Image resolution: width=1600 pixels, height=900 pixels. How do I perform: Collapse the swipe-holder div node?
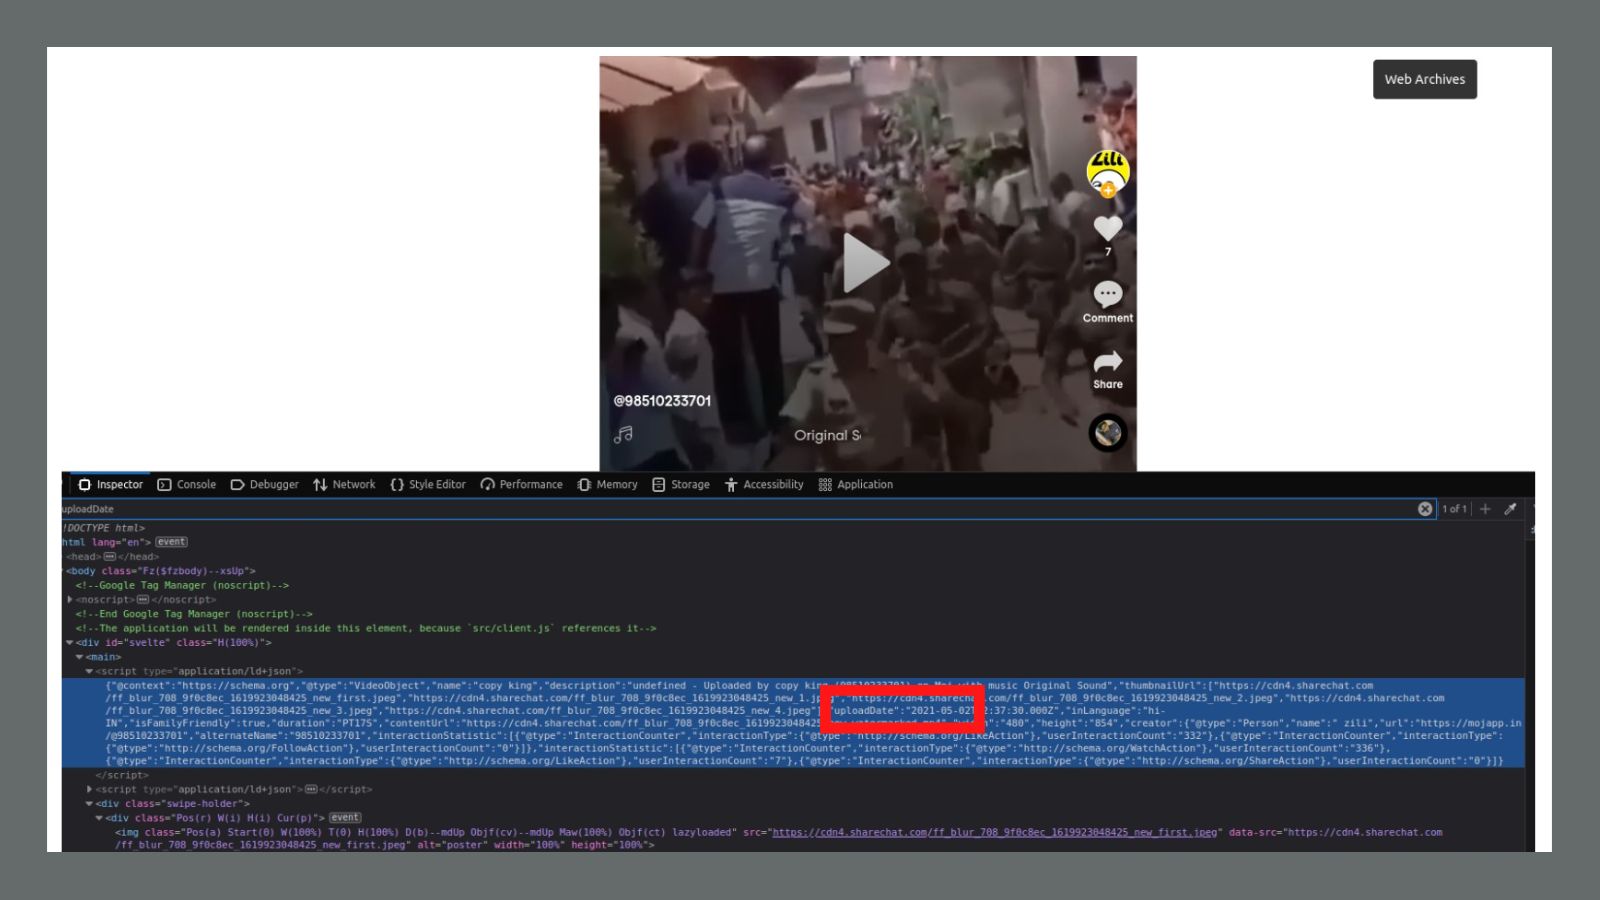coord(89,804)
